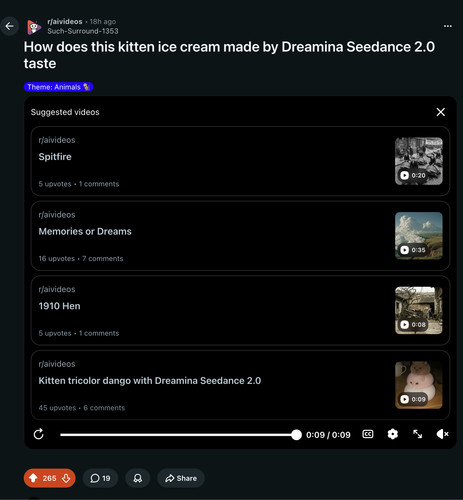Close the Suggested videos overlay
Image resolution: width=463 pixels, height=500 pixels.
coord(441,112)
